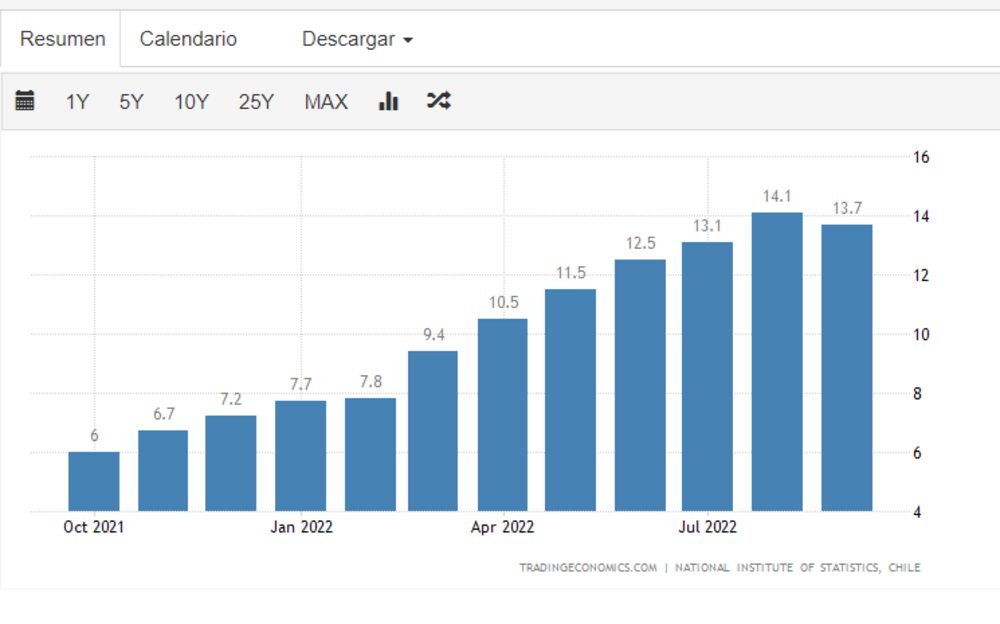1000x624 pixels.
Task: Select the column chart type icon
Action: 387,100
